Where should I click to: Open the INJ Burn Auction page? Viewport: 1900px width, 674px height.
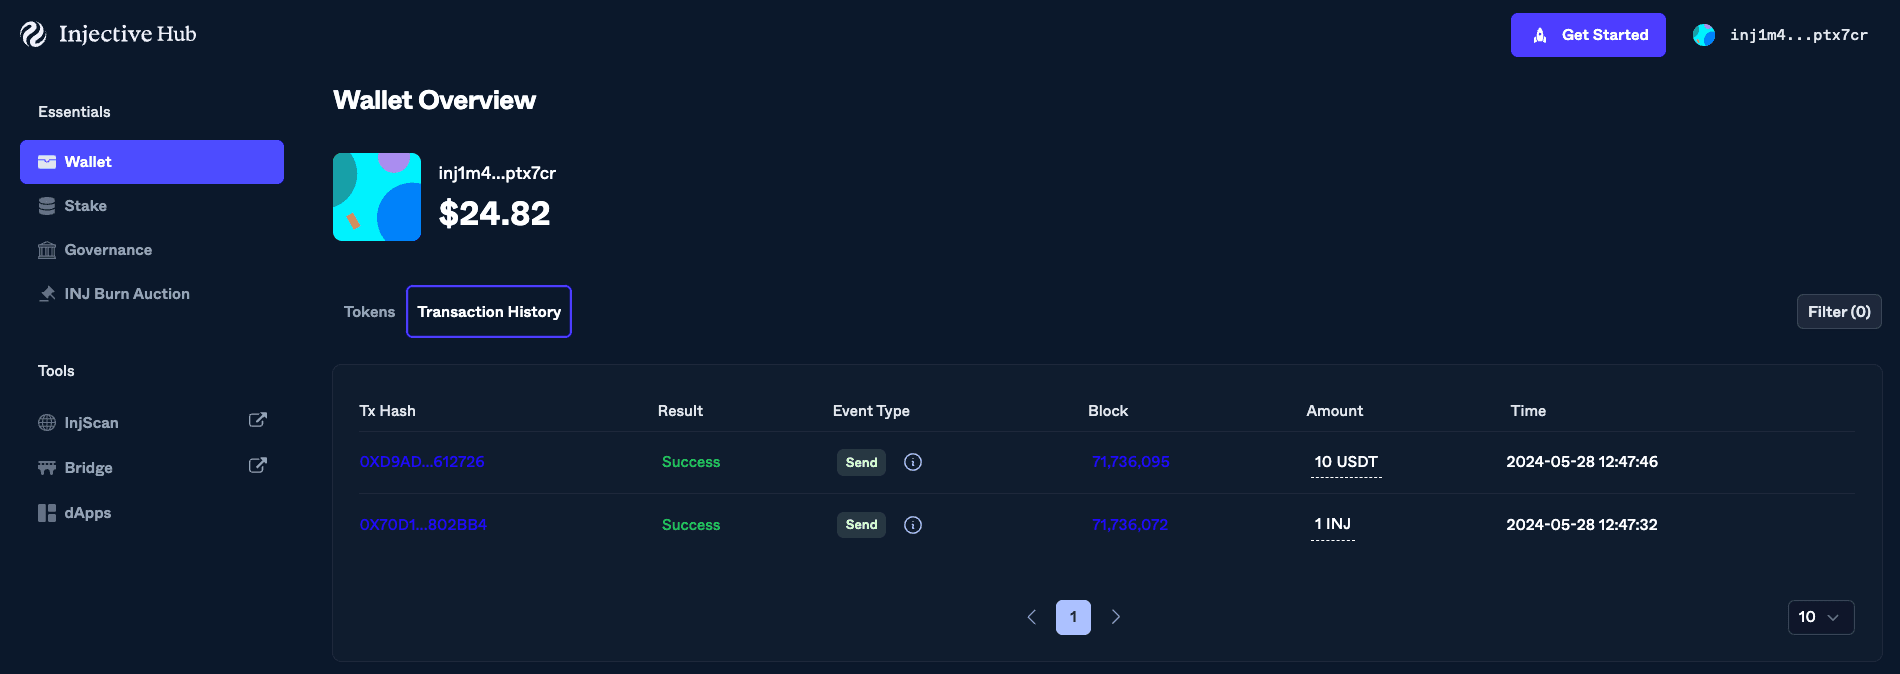152,294
